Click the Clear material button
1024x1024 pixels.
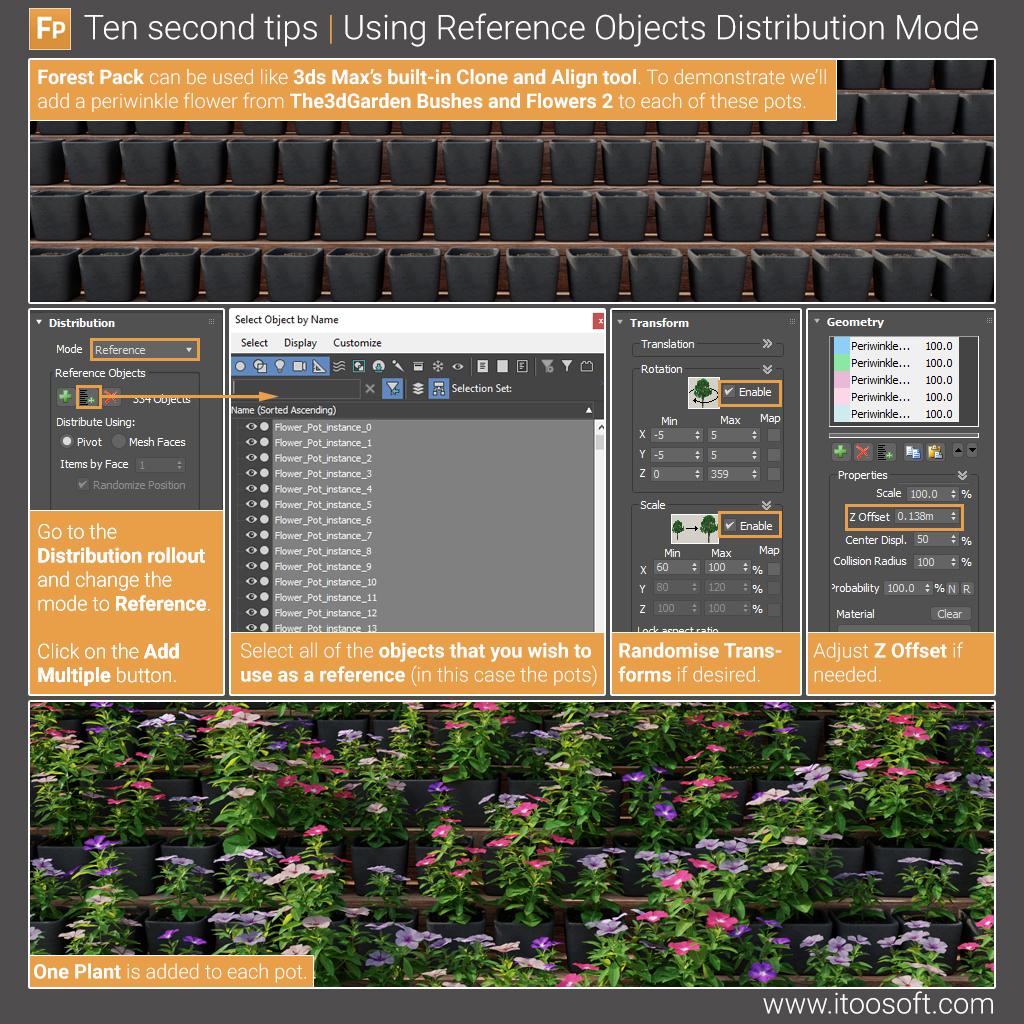coord(950,614)
